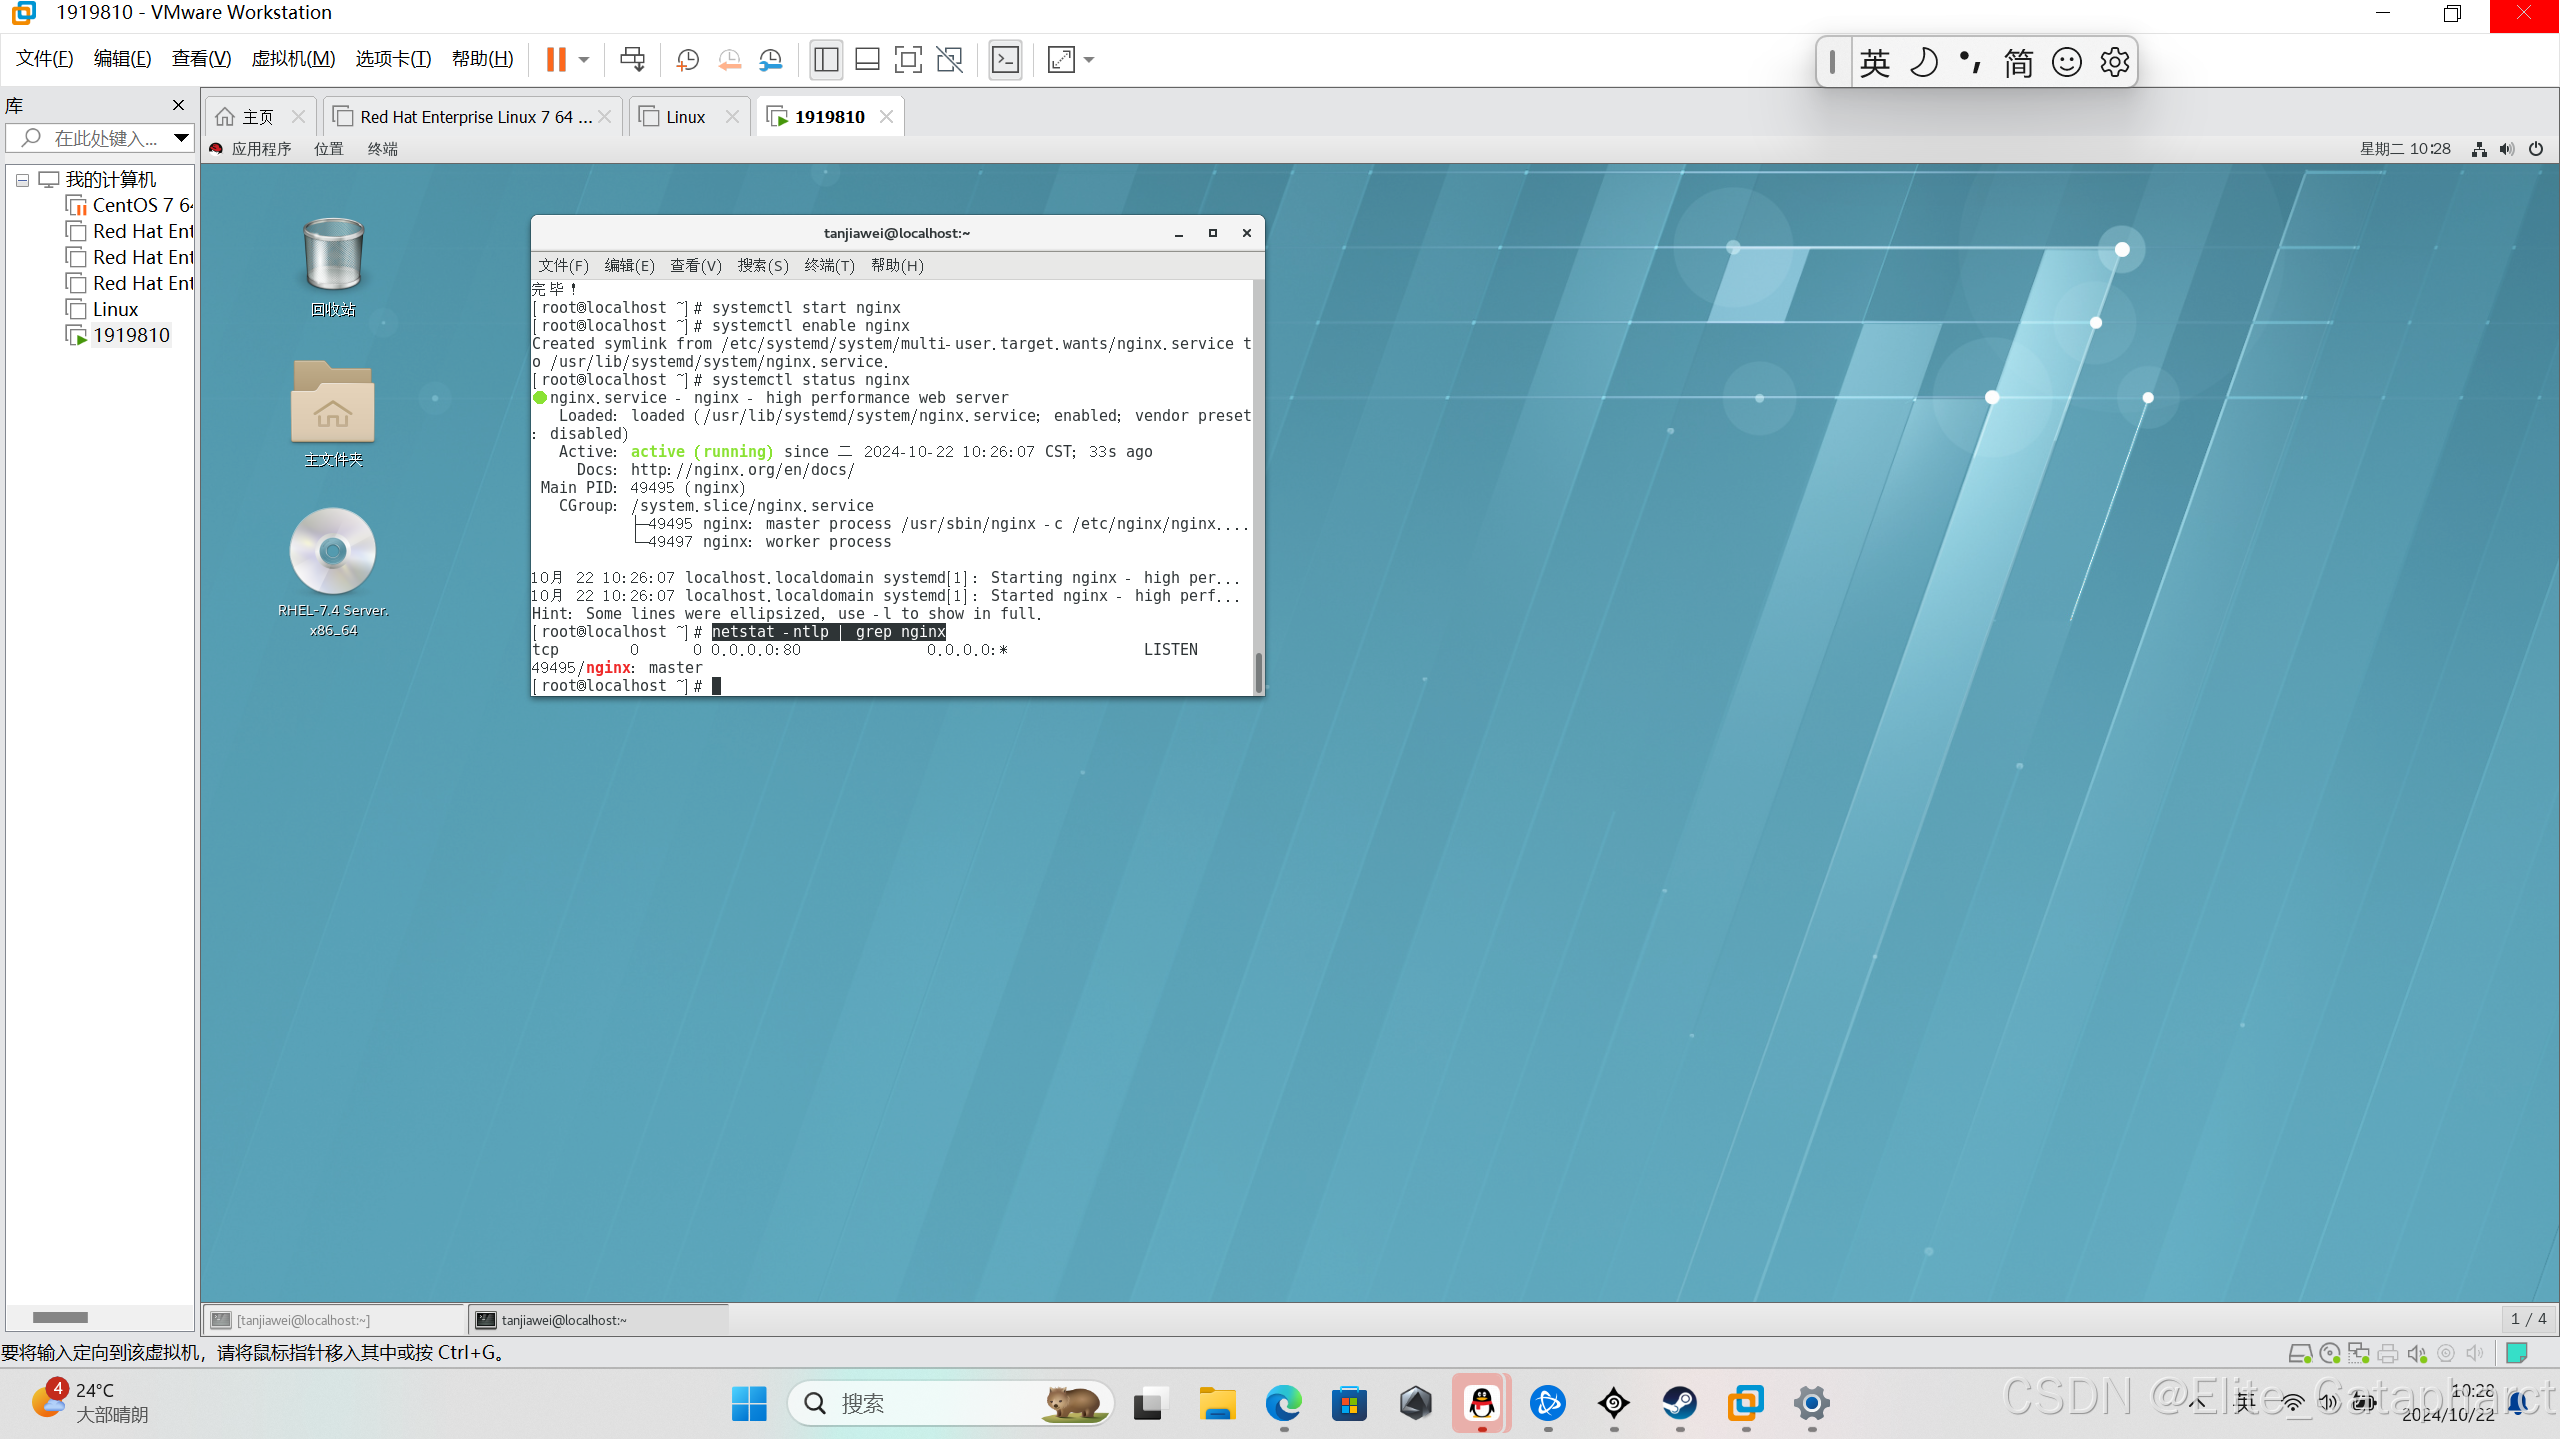Revert to the previous snapshot

coord(729,60)
